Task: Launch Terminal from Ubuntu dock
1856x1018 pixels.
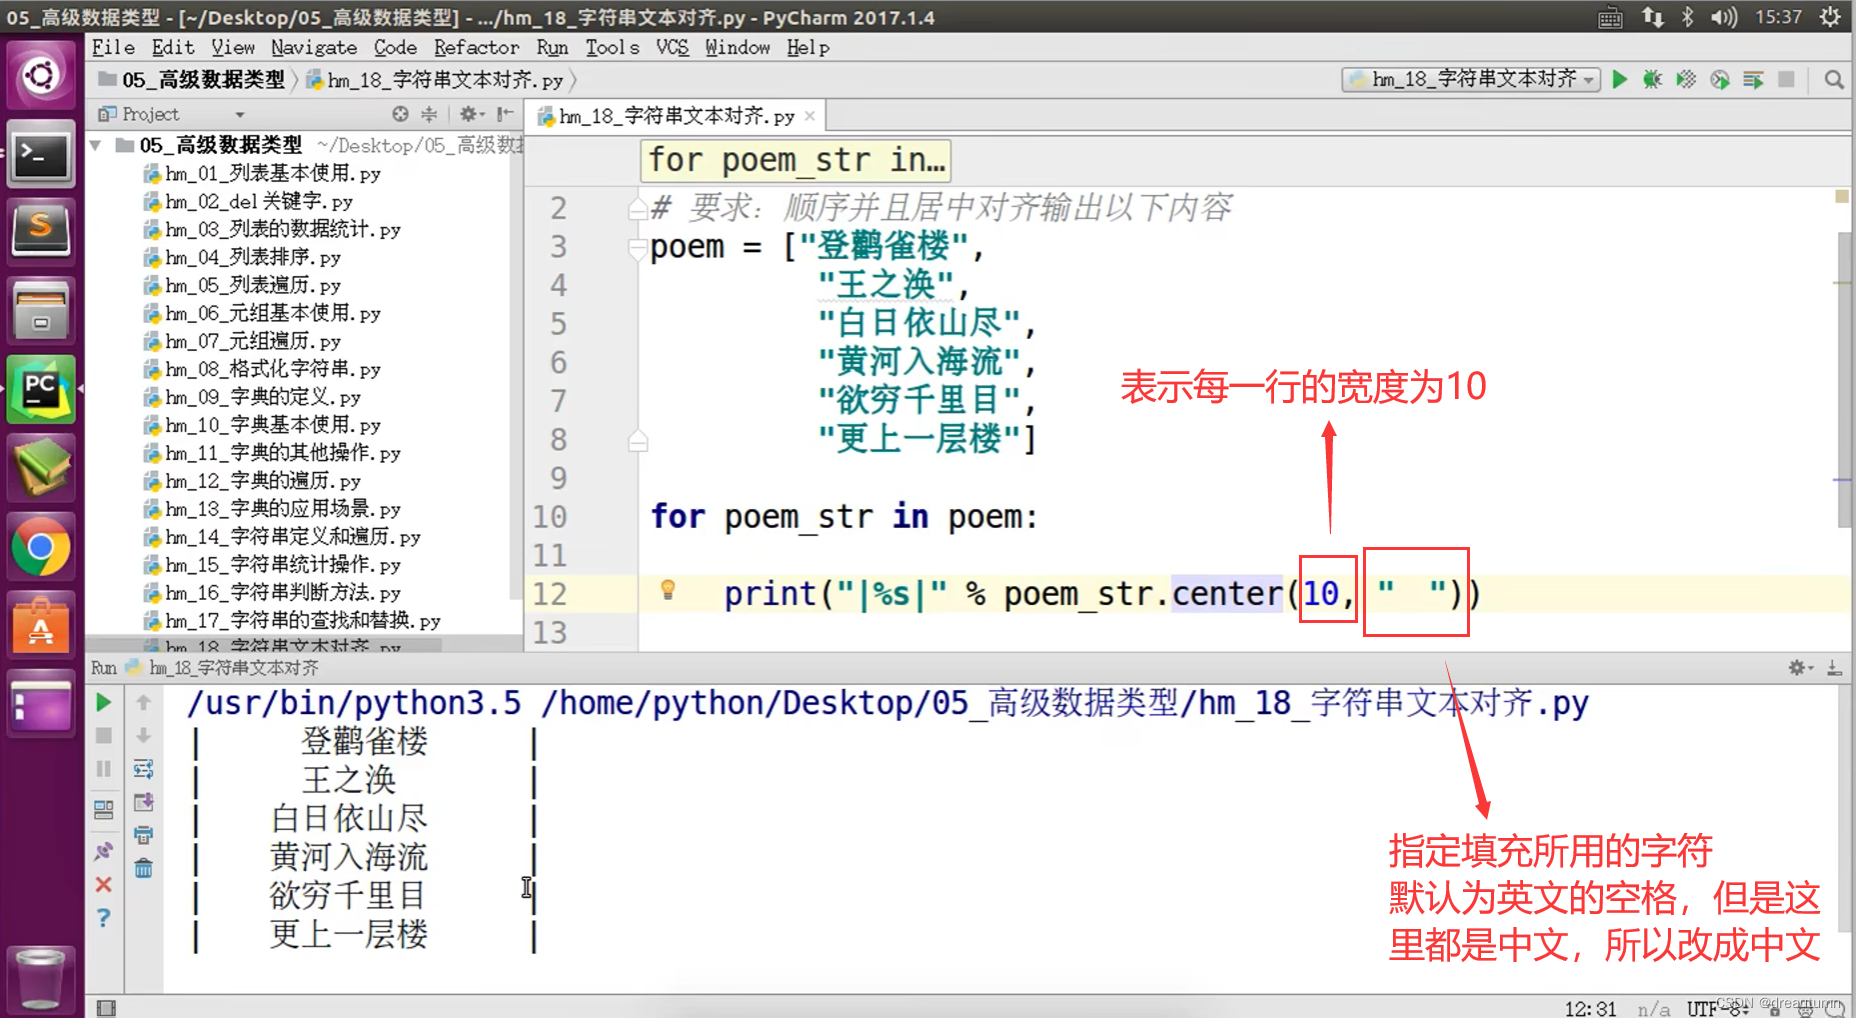Action: pyautogui.click(x=40, y=154)
